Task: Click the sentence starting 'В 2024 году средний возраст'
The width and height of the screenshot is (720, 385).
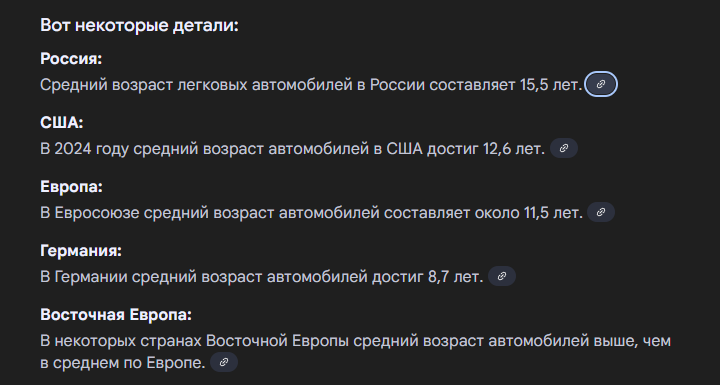Action: (x=292, y=149)
